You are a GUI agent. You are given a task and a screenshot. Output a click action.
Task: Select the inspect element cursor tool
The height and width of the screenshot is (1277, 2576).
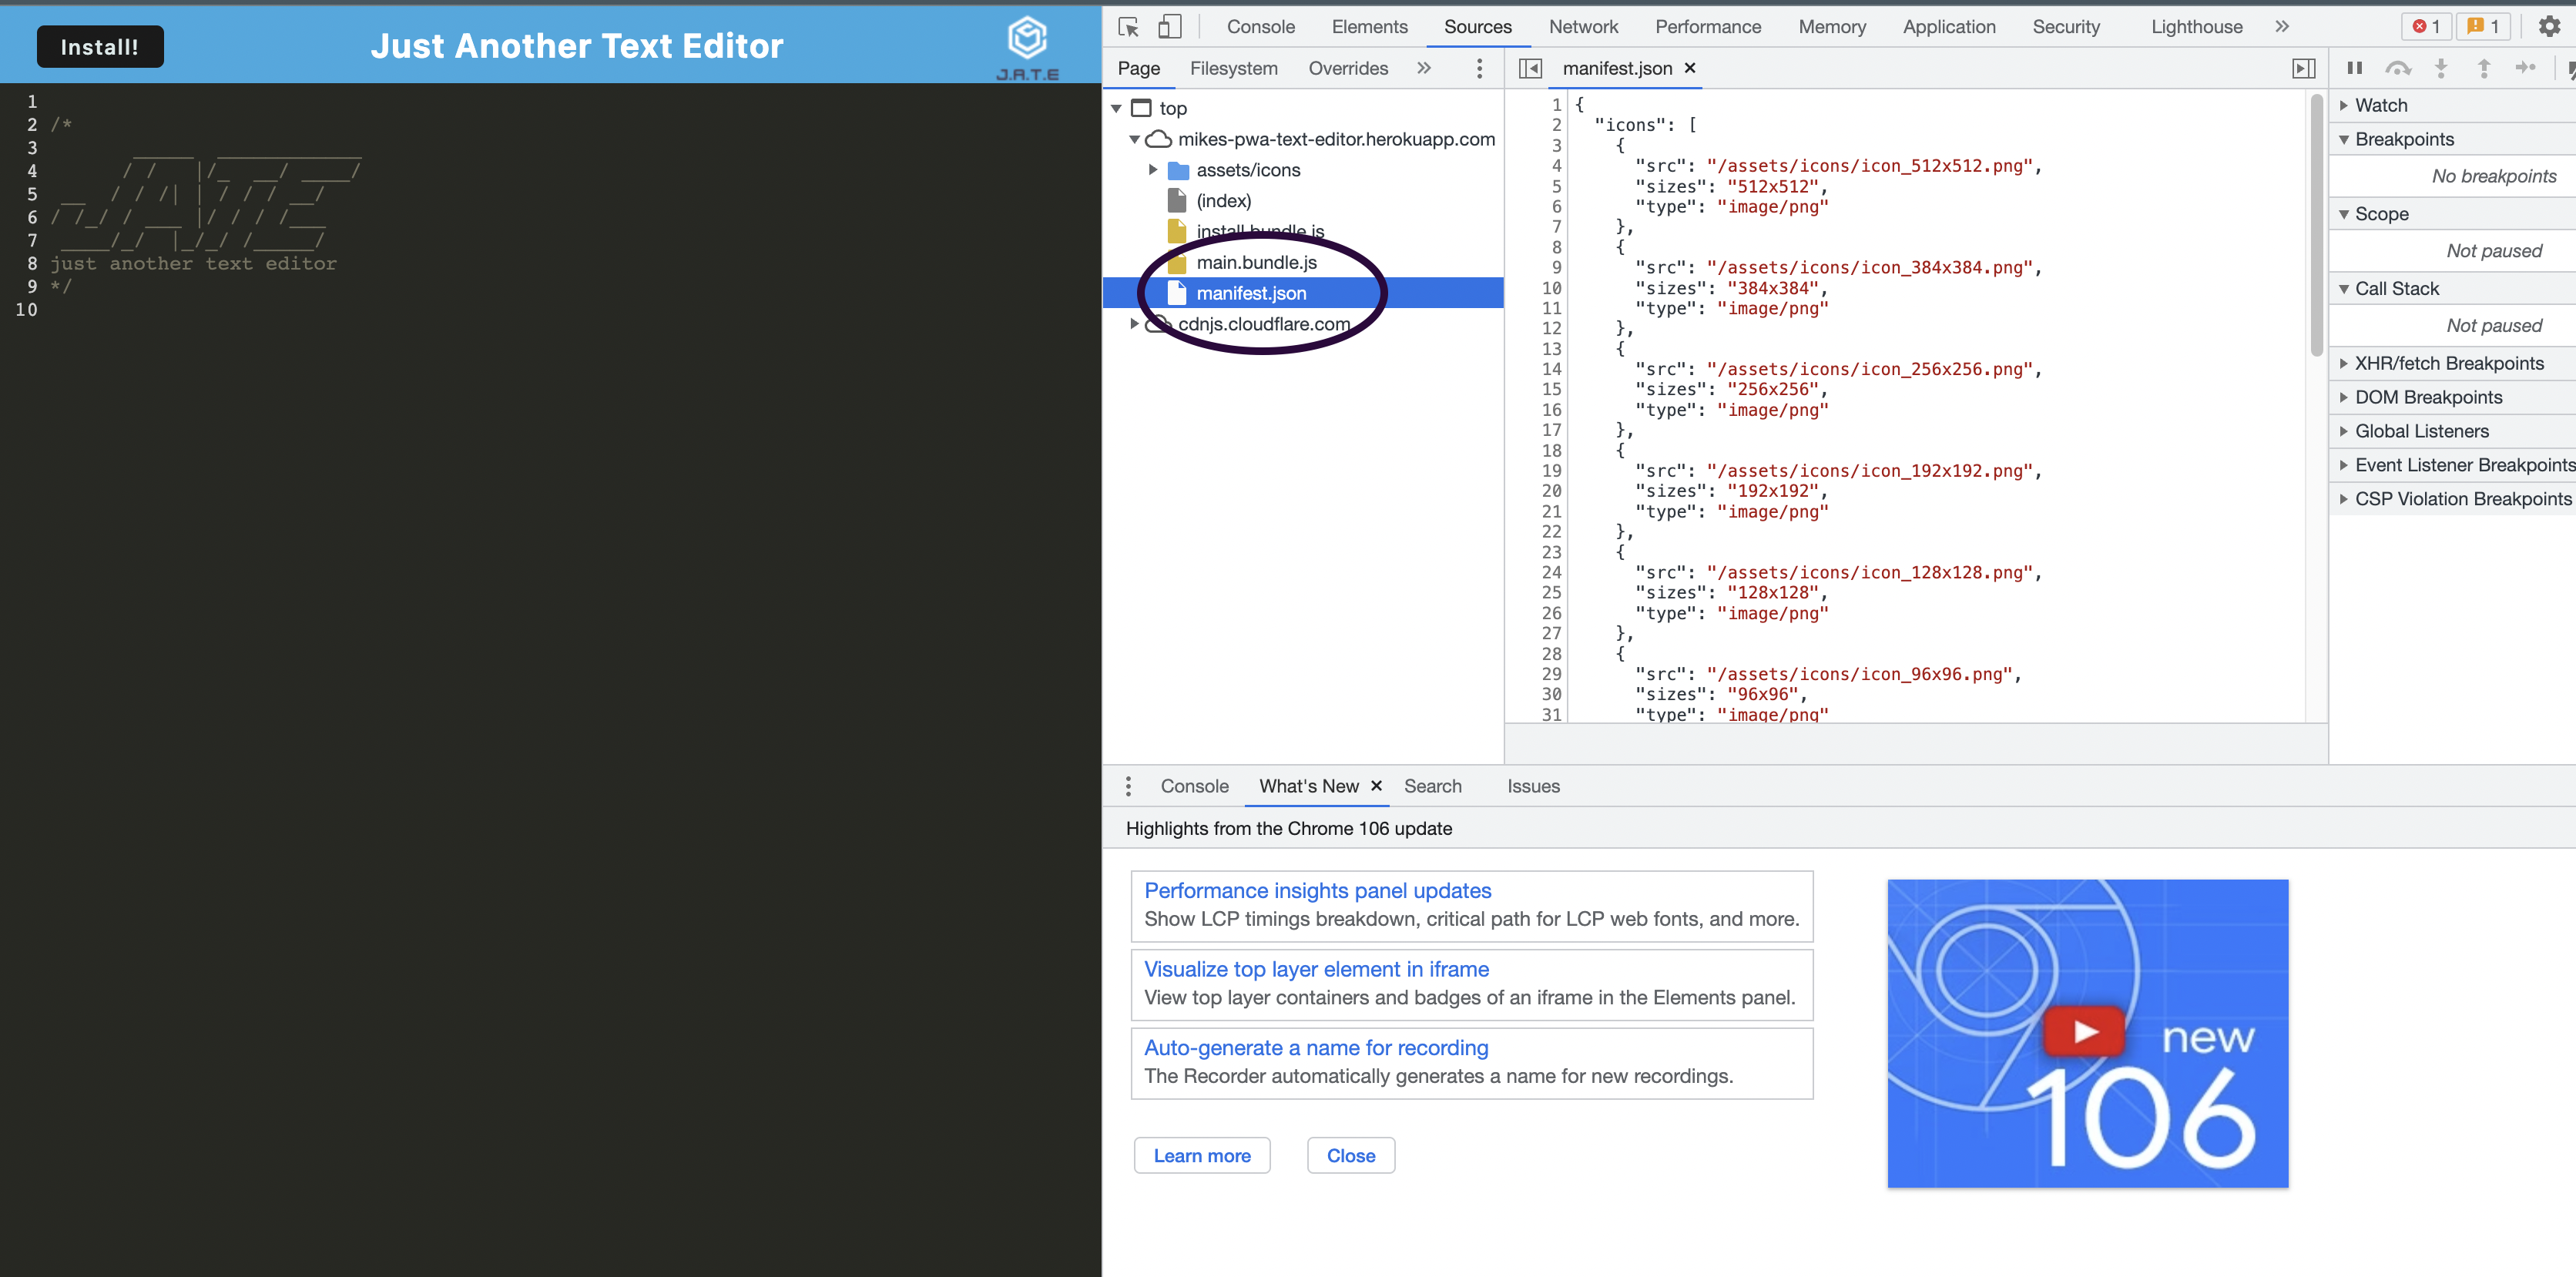pos(1129,27)
